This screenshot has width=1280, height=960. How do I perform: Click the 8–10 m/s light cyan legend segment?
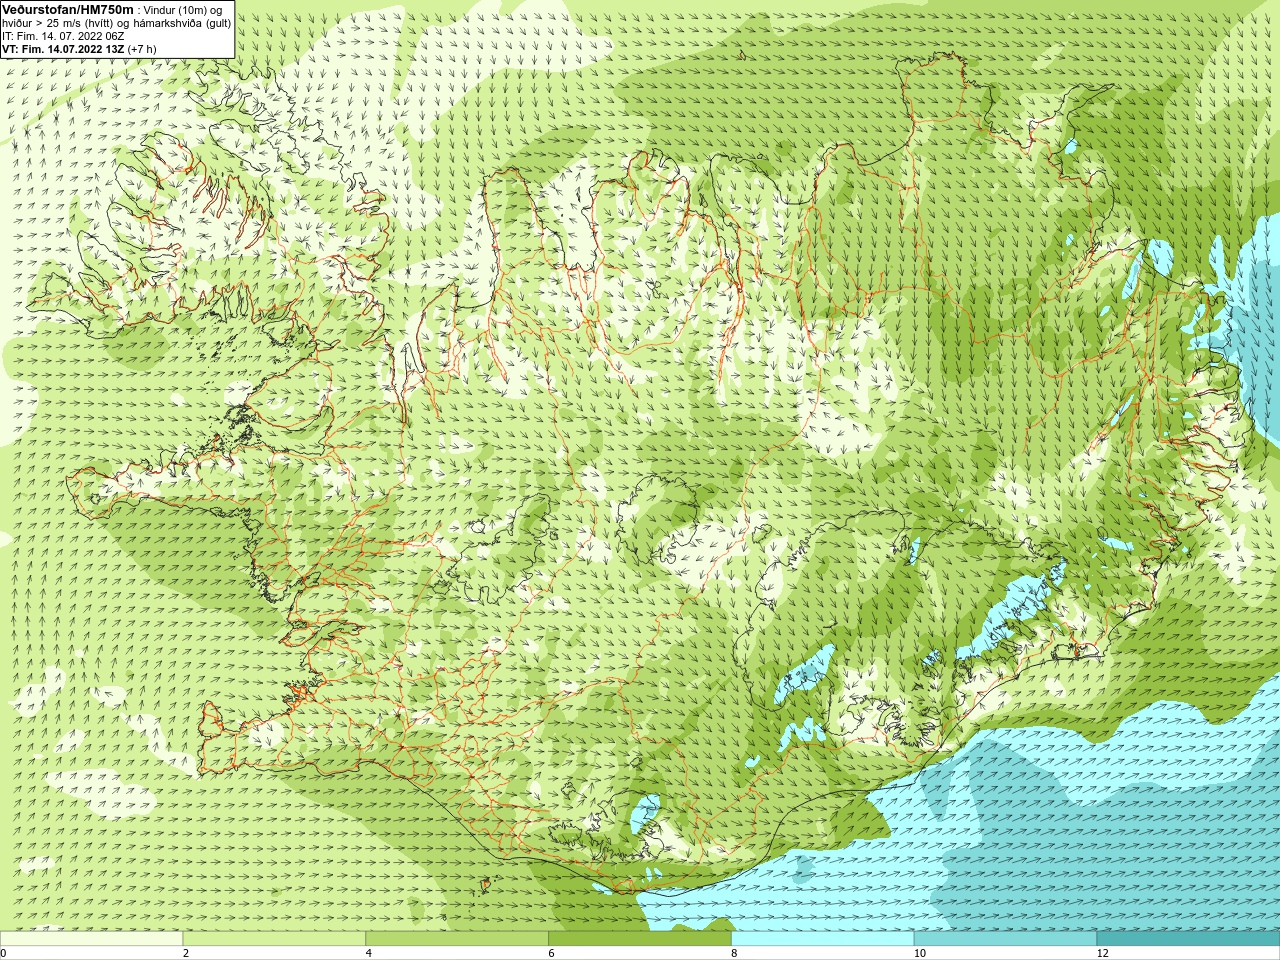coord(822,939)
